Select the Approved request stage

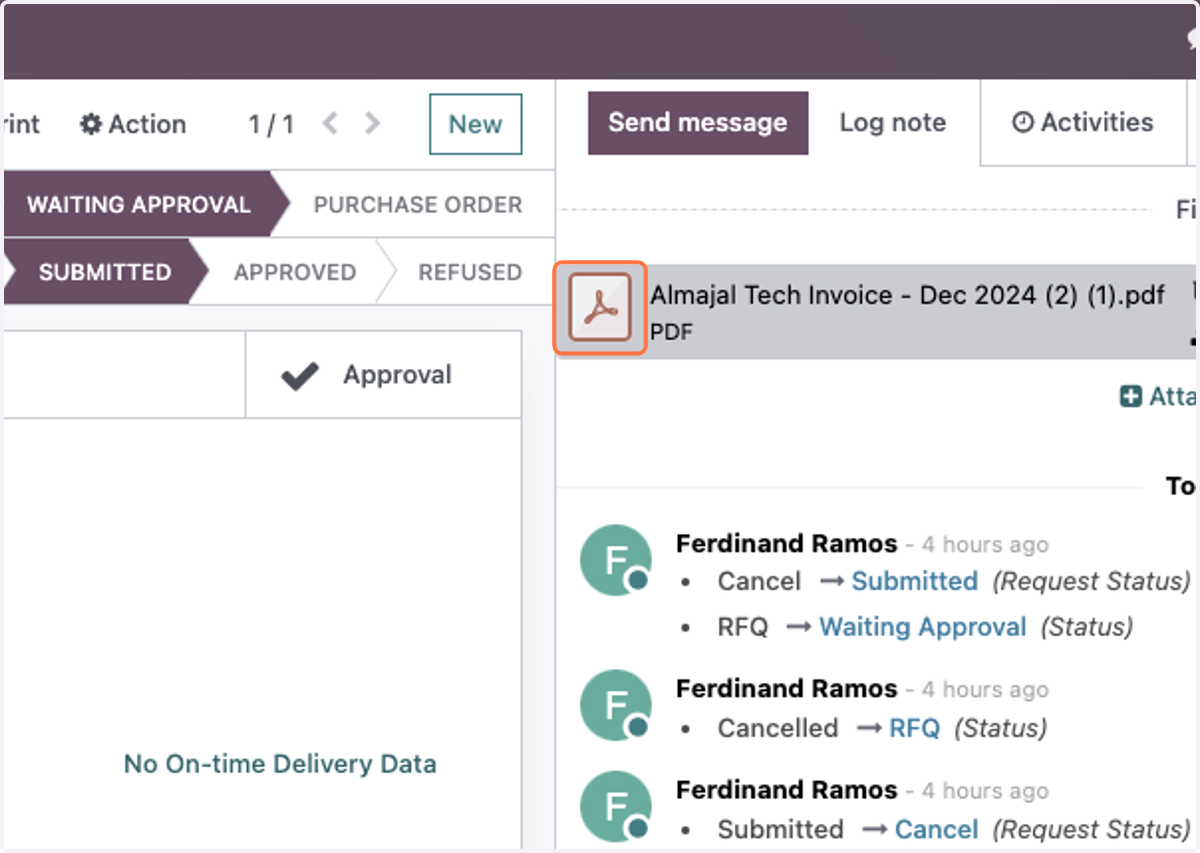point(295,272)
